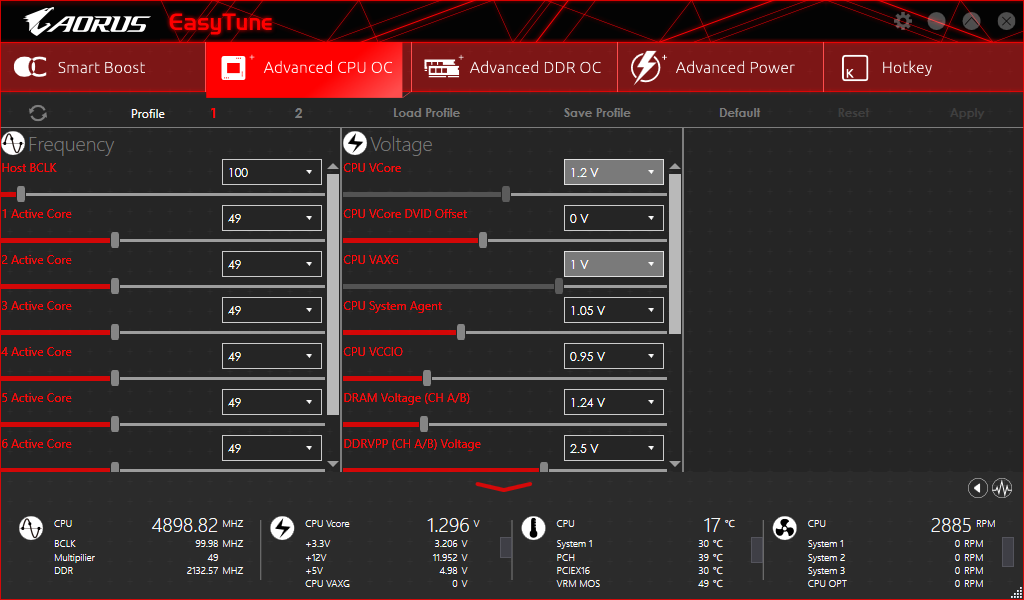The height and width of the screenshot is (600, 1024).
Task: Select profile 1
Action: (214, 113)
